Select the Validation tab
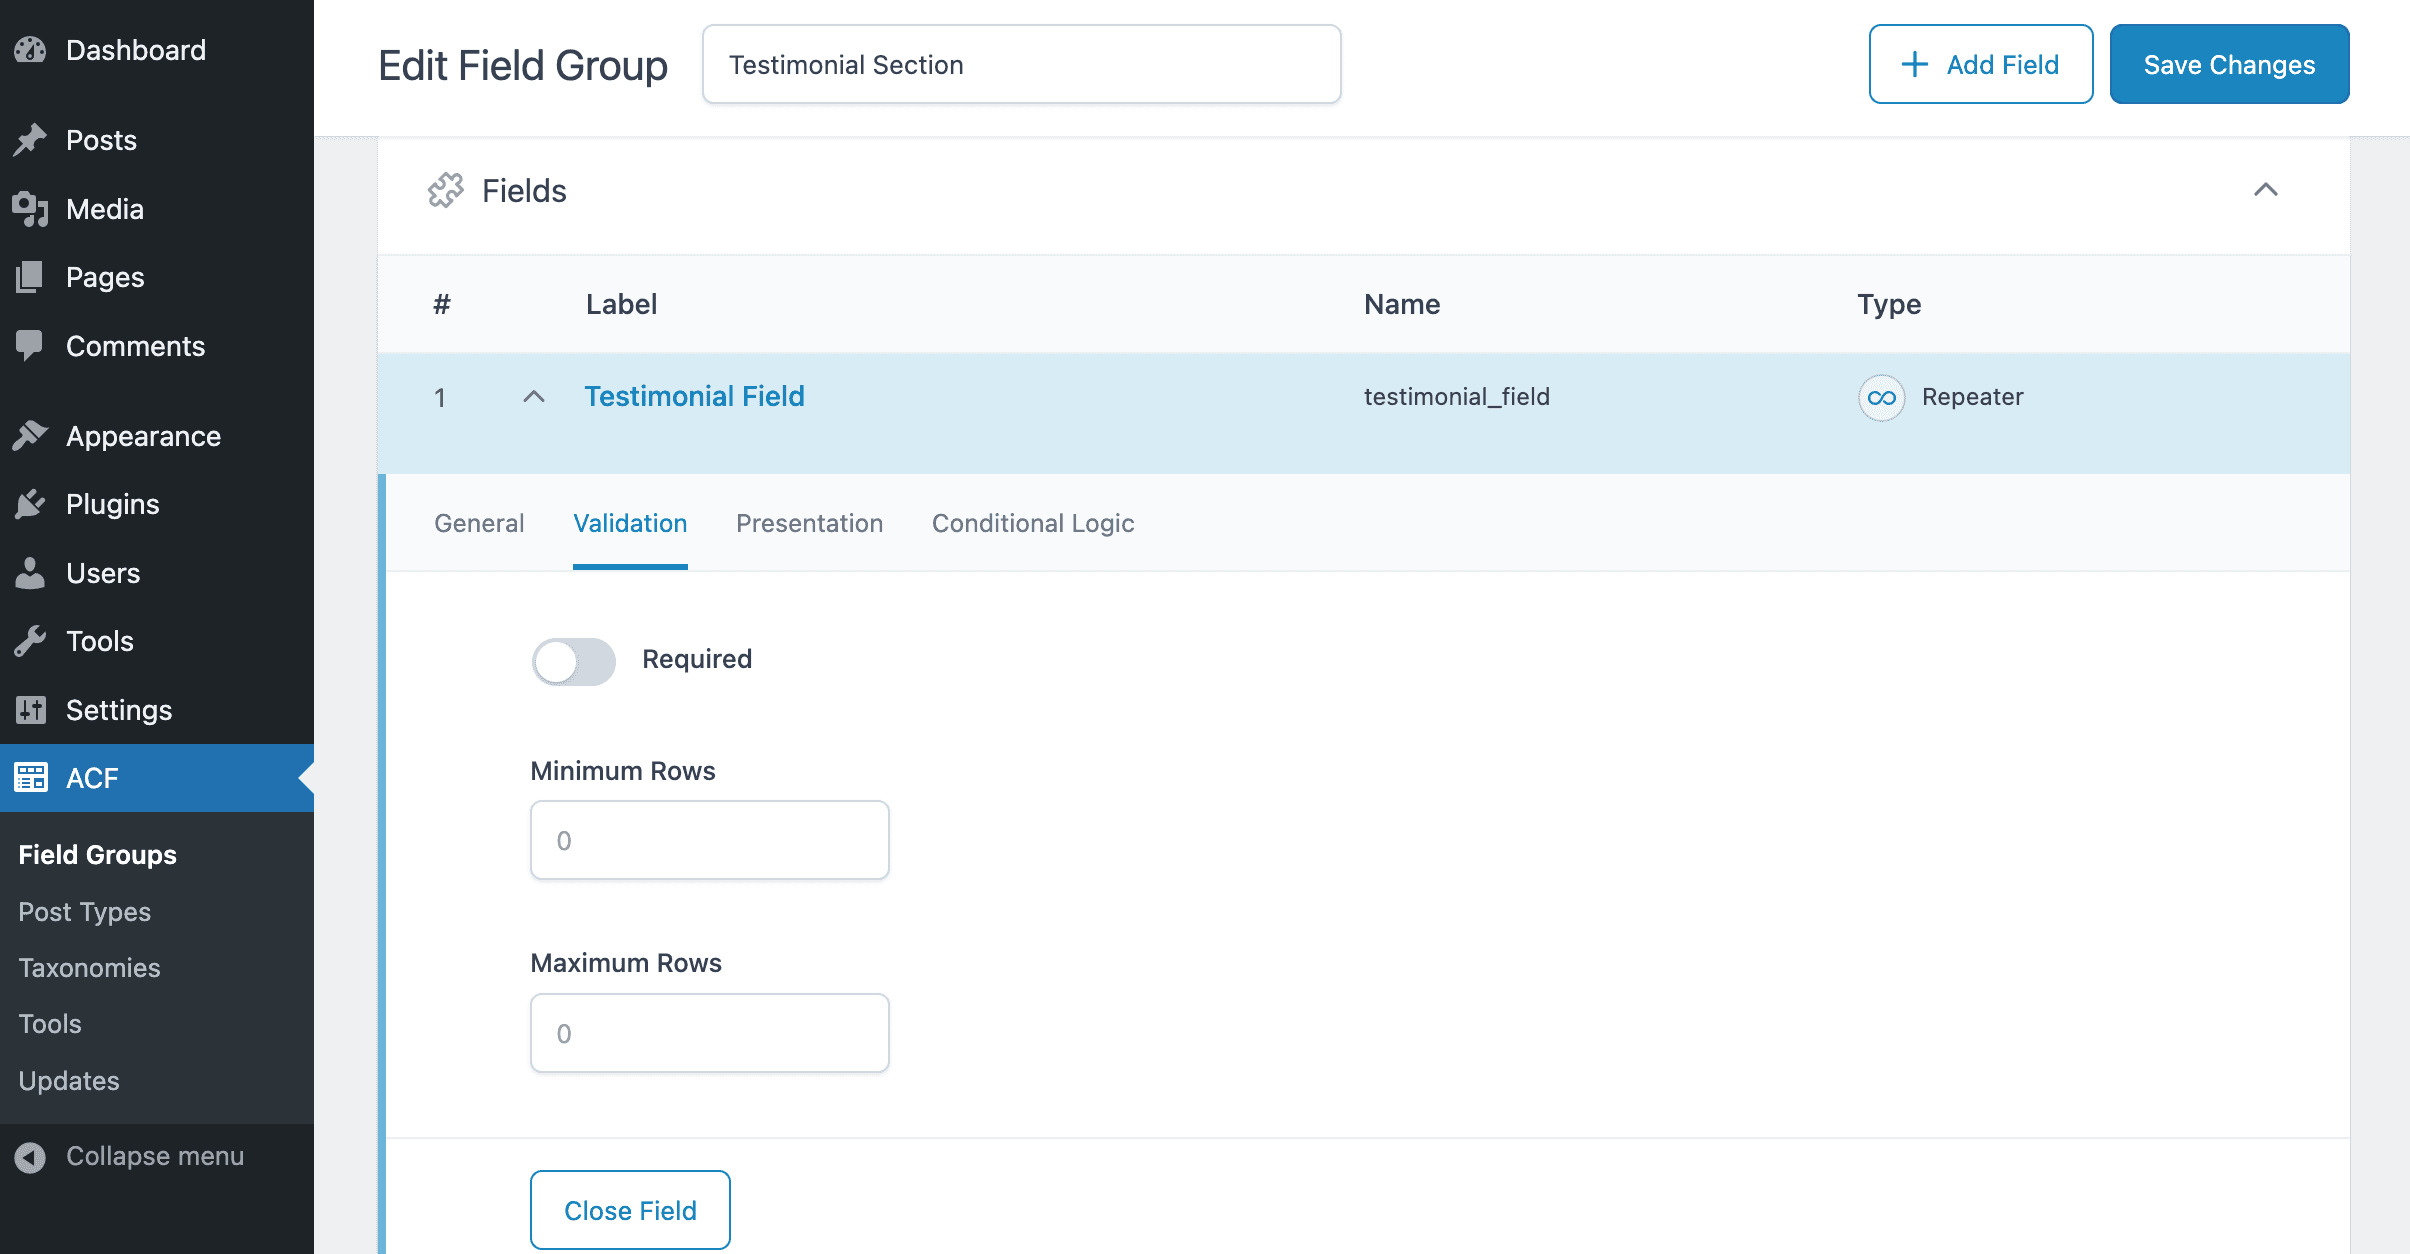The width and height of the screenshot is (2410, 1254). tap(630, 523)
